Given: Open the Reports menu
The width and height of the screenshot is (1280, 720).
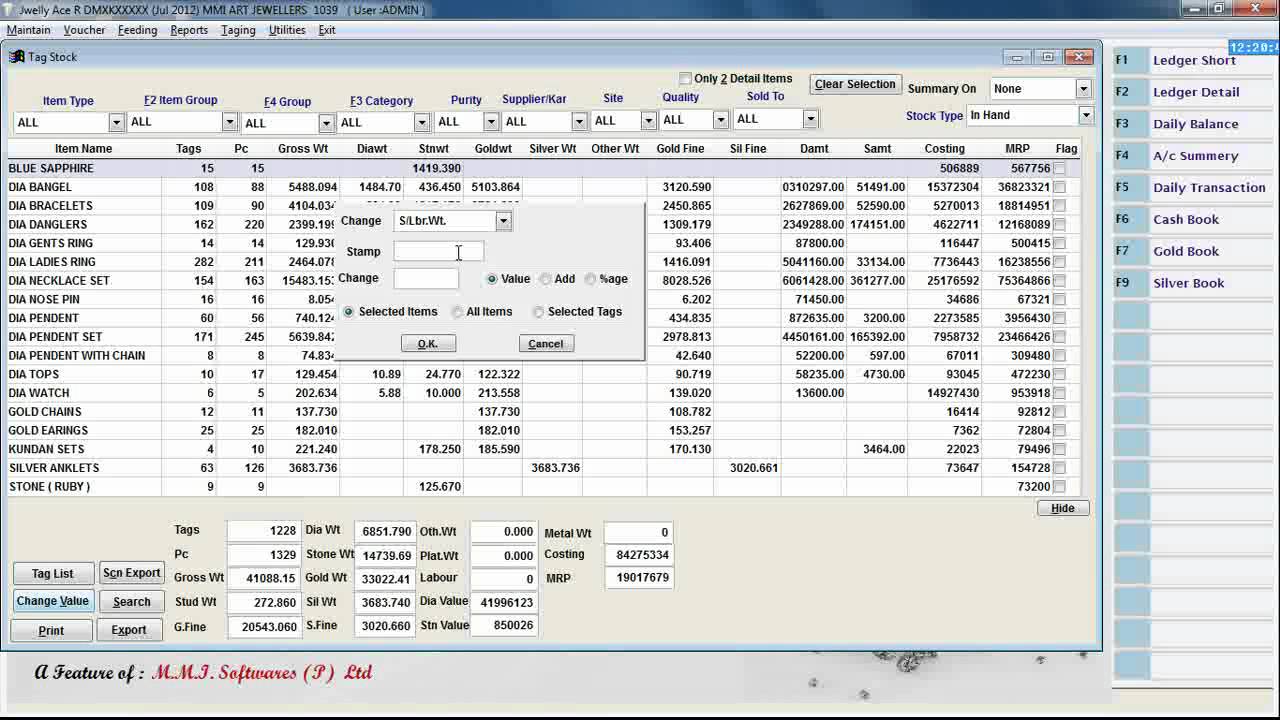Looking at the screenshot, I should [x=189, y=30].
